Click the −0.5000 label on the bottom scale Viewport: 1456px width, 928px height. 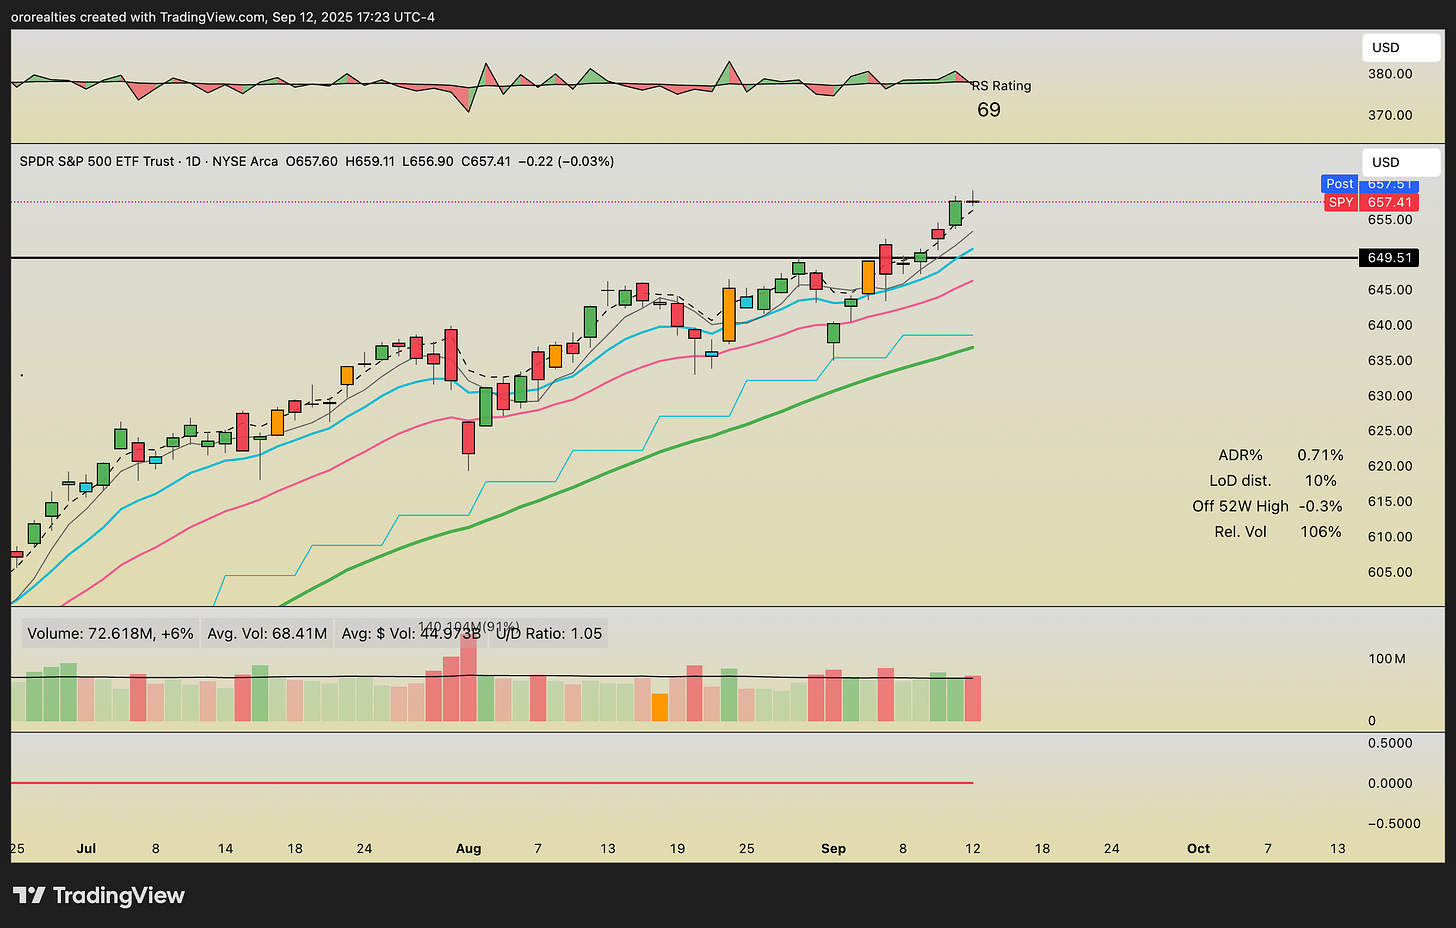point(1394,824)
